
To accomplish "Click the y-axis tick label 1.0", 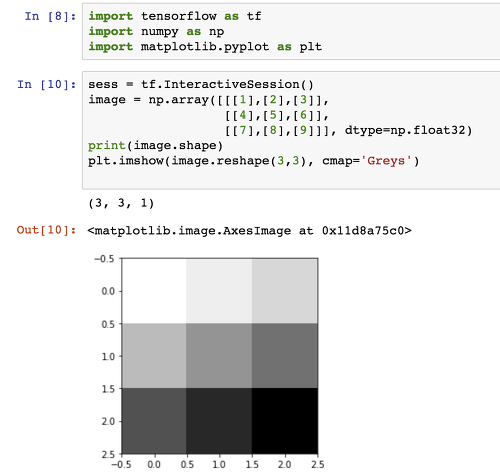I will click(108, 357).
